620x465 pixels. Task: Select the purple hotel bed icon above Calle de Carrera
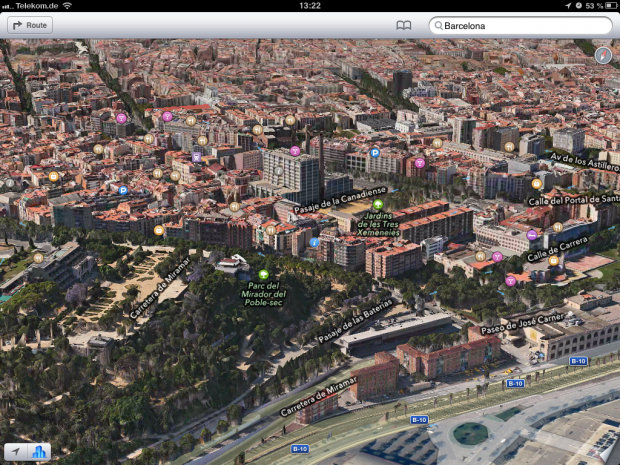[532, 235]
